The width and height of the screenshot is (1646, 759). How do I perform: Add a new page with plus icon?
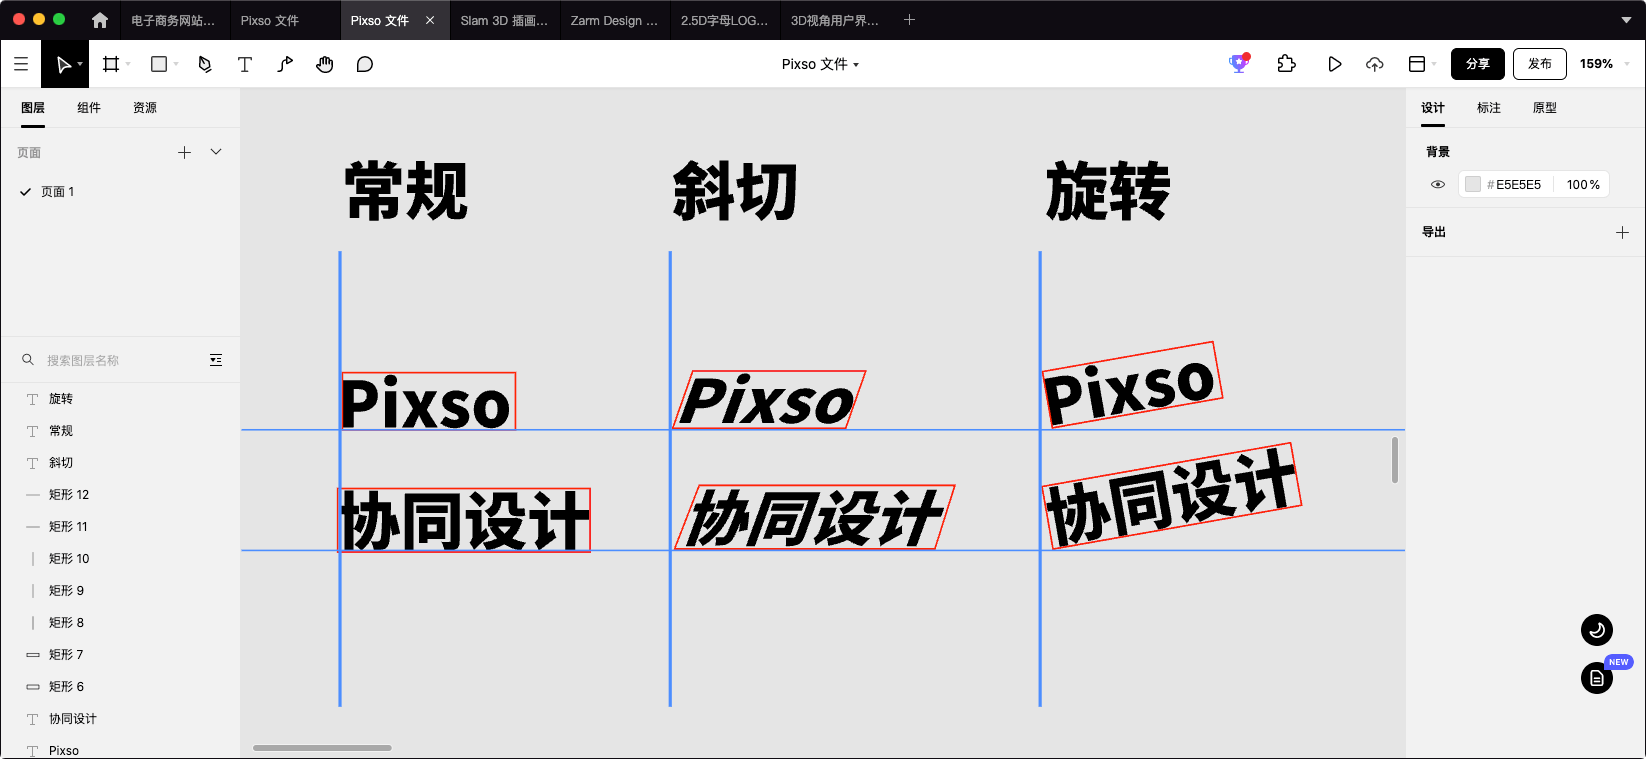click(184, 152)
